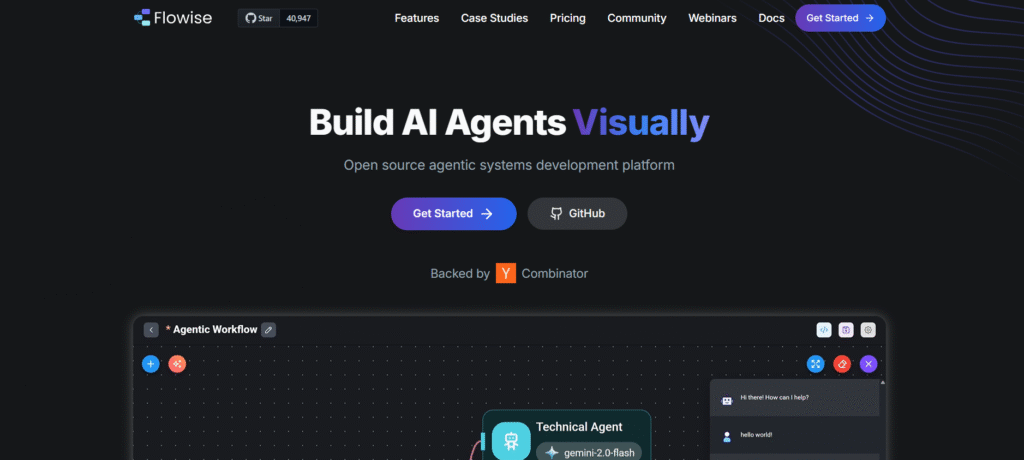The image size is (1024, 460).
Task: Click the chat panel scrollbar up arrow
Action: click(x=883, y=382)
